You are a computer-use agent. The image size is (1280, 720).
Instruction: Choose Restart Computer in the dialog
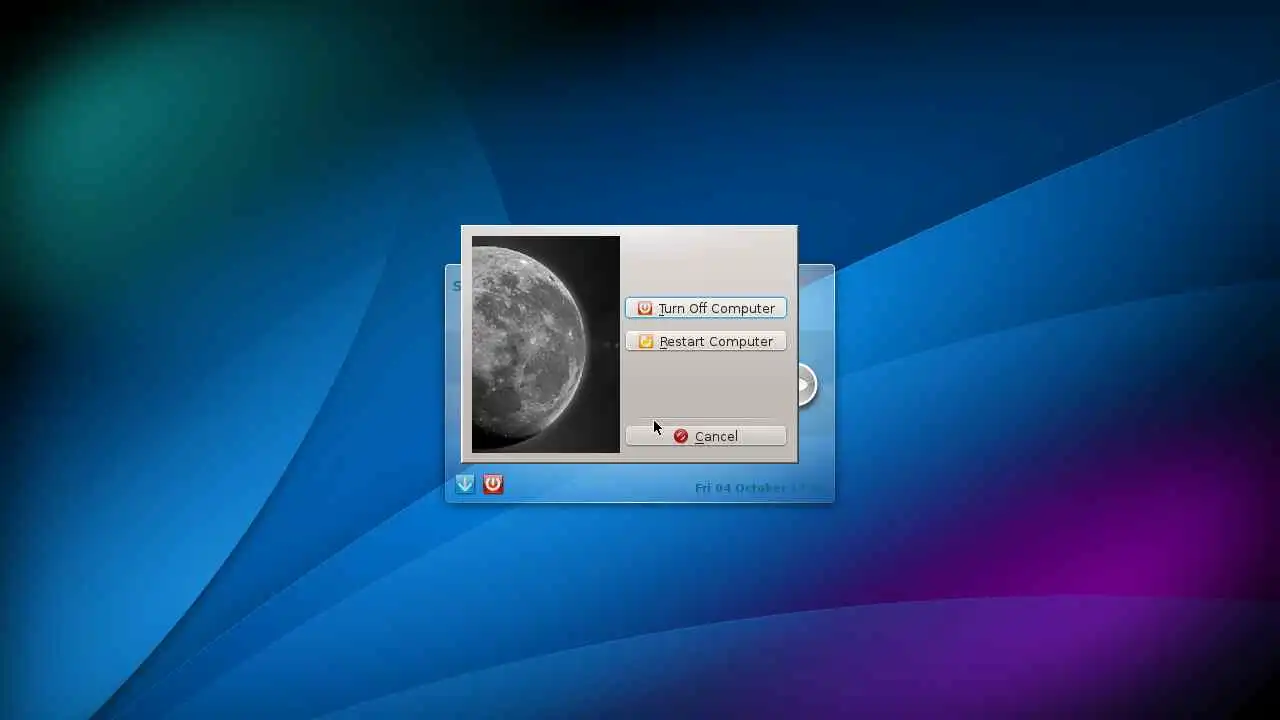click(x=706, y=341)
